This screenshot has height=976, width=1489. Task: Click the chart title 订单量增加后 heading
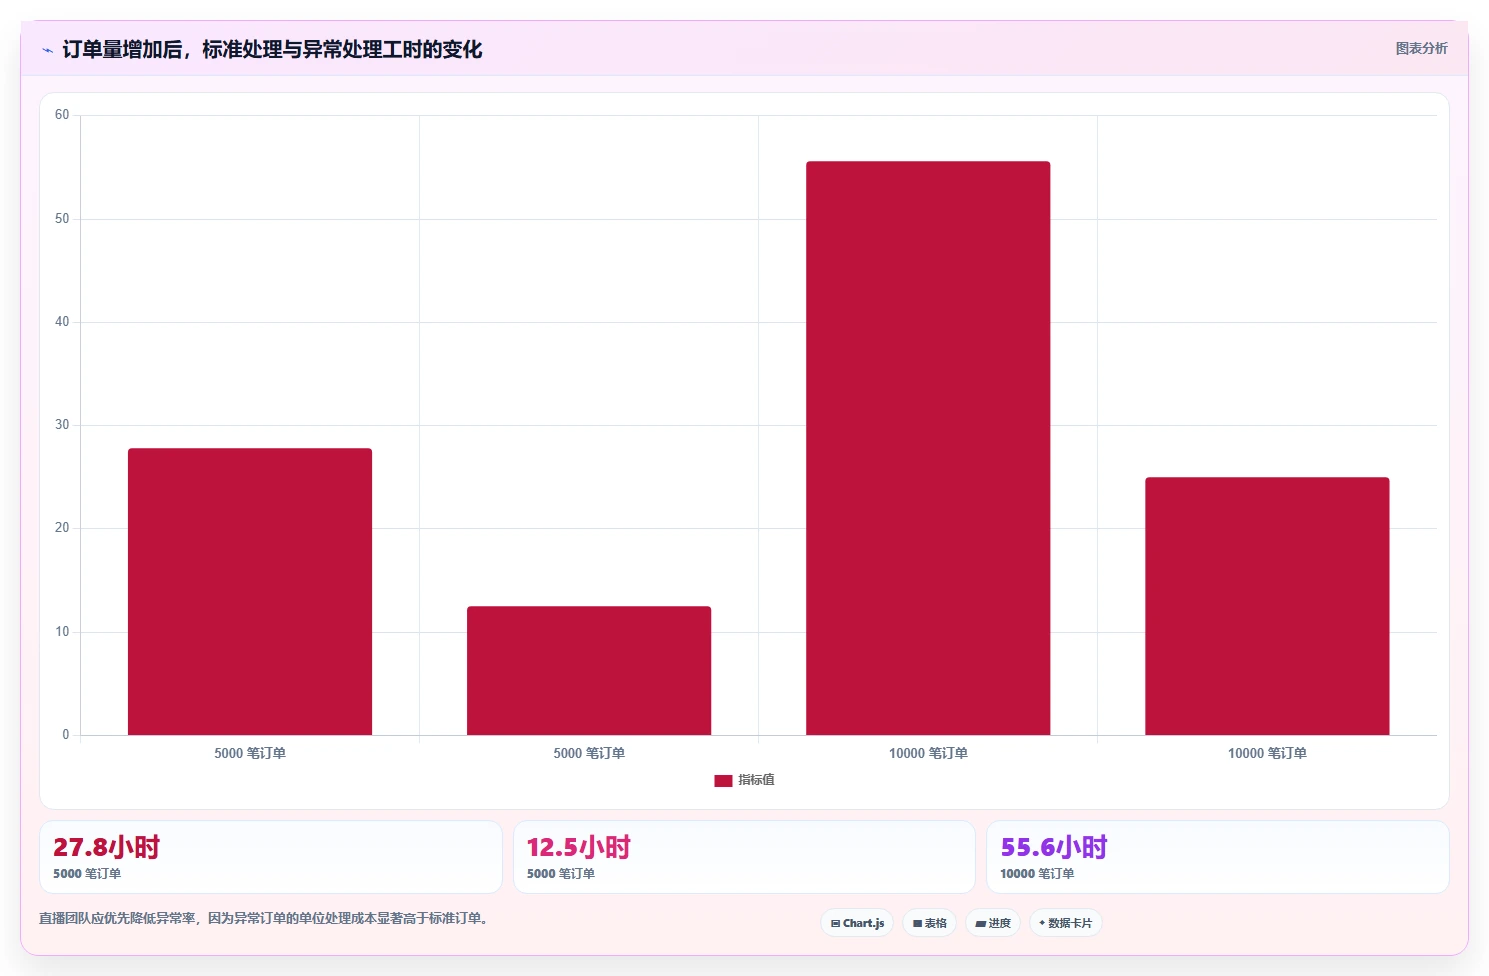click(272, 50)
